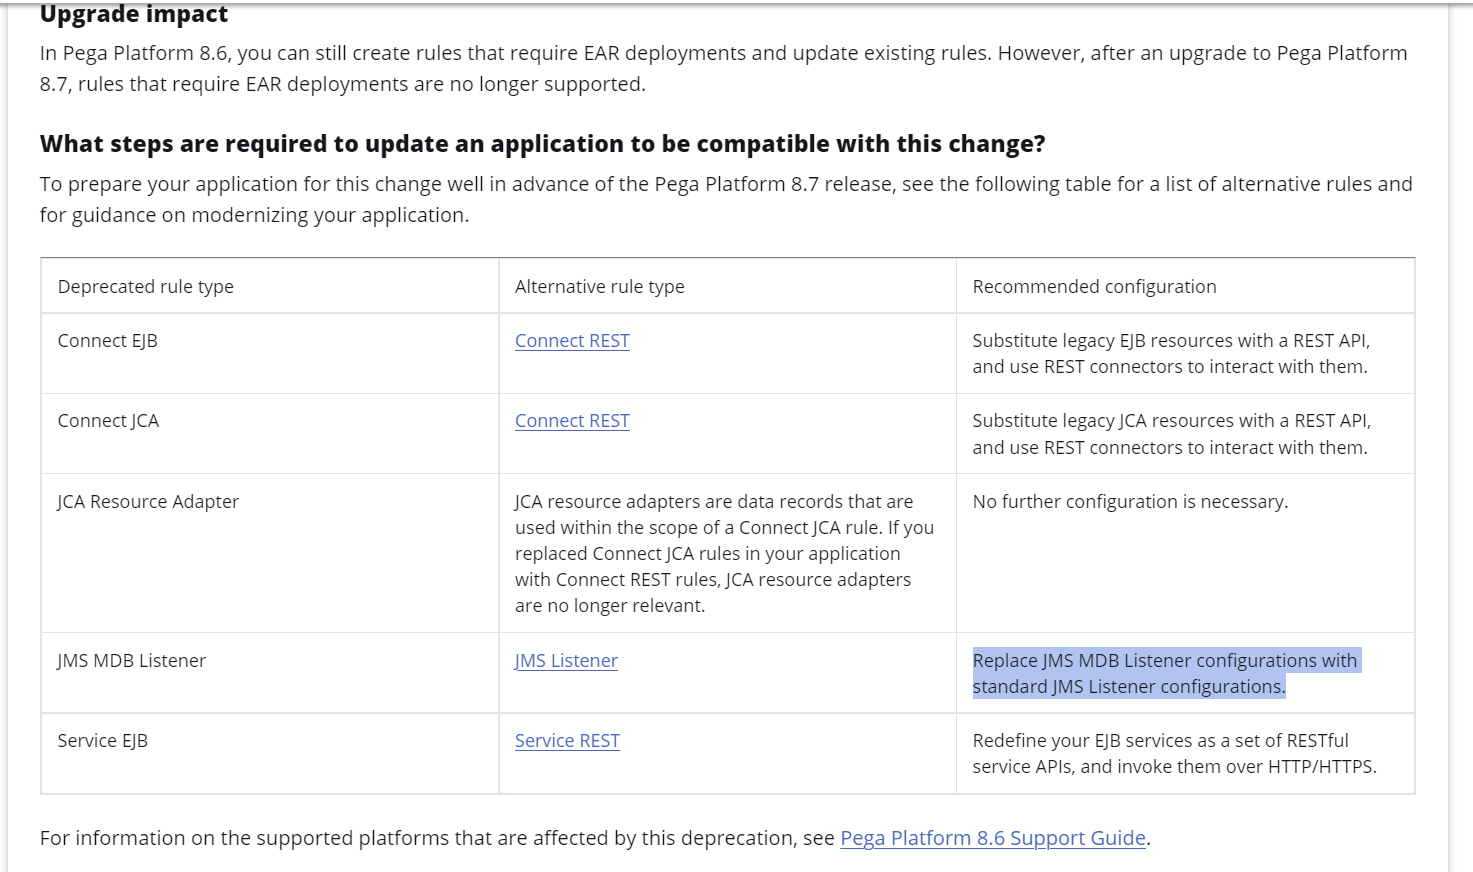Click 'No further configuration is necessary.' text
This screenshot has height=872, width=1473.
click(1130, 502)
